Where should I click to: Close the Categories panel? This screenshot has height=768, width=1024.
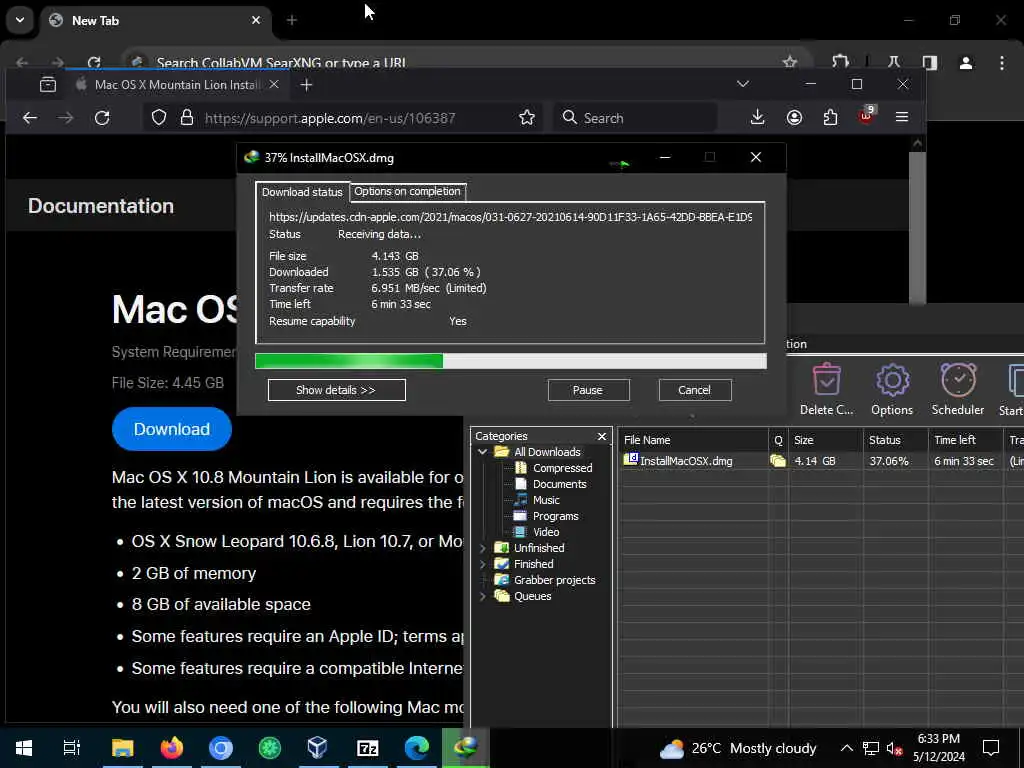tap(602, 436)
